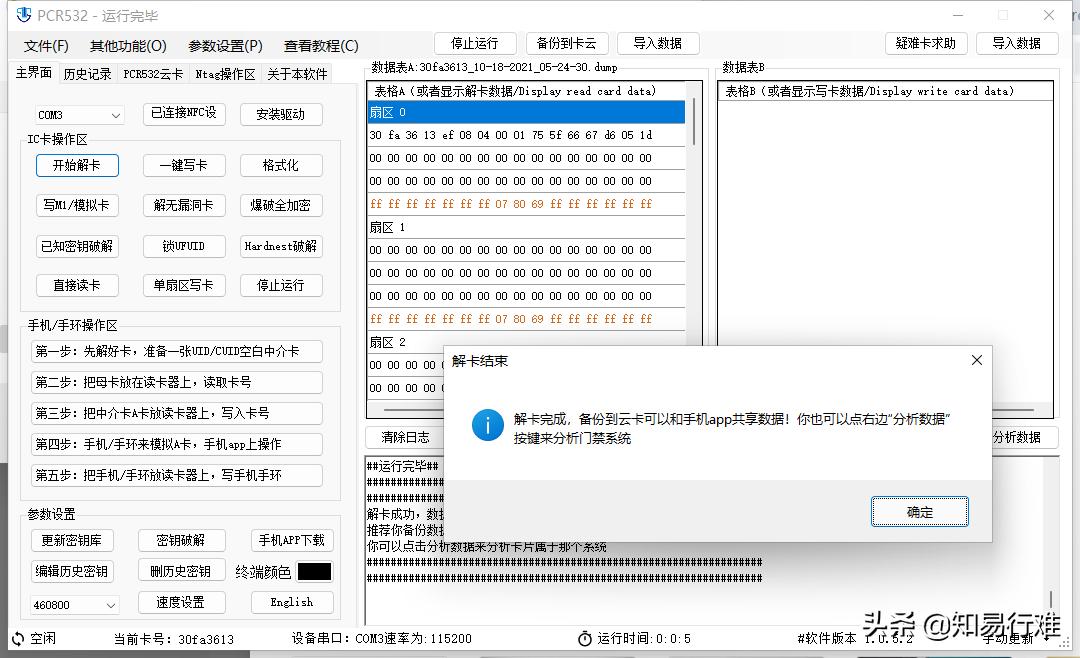Confirm the dialog with the 确定 button
The height and width of the screenshot is (658, 1080).
point(919,510)
